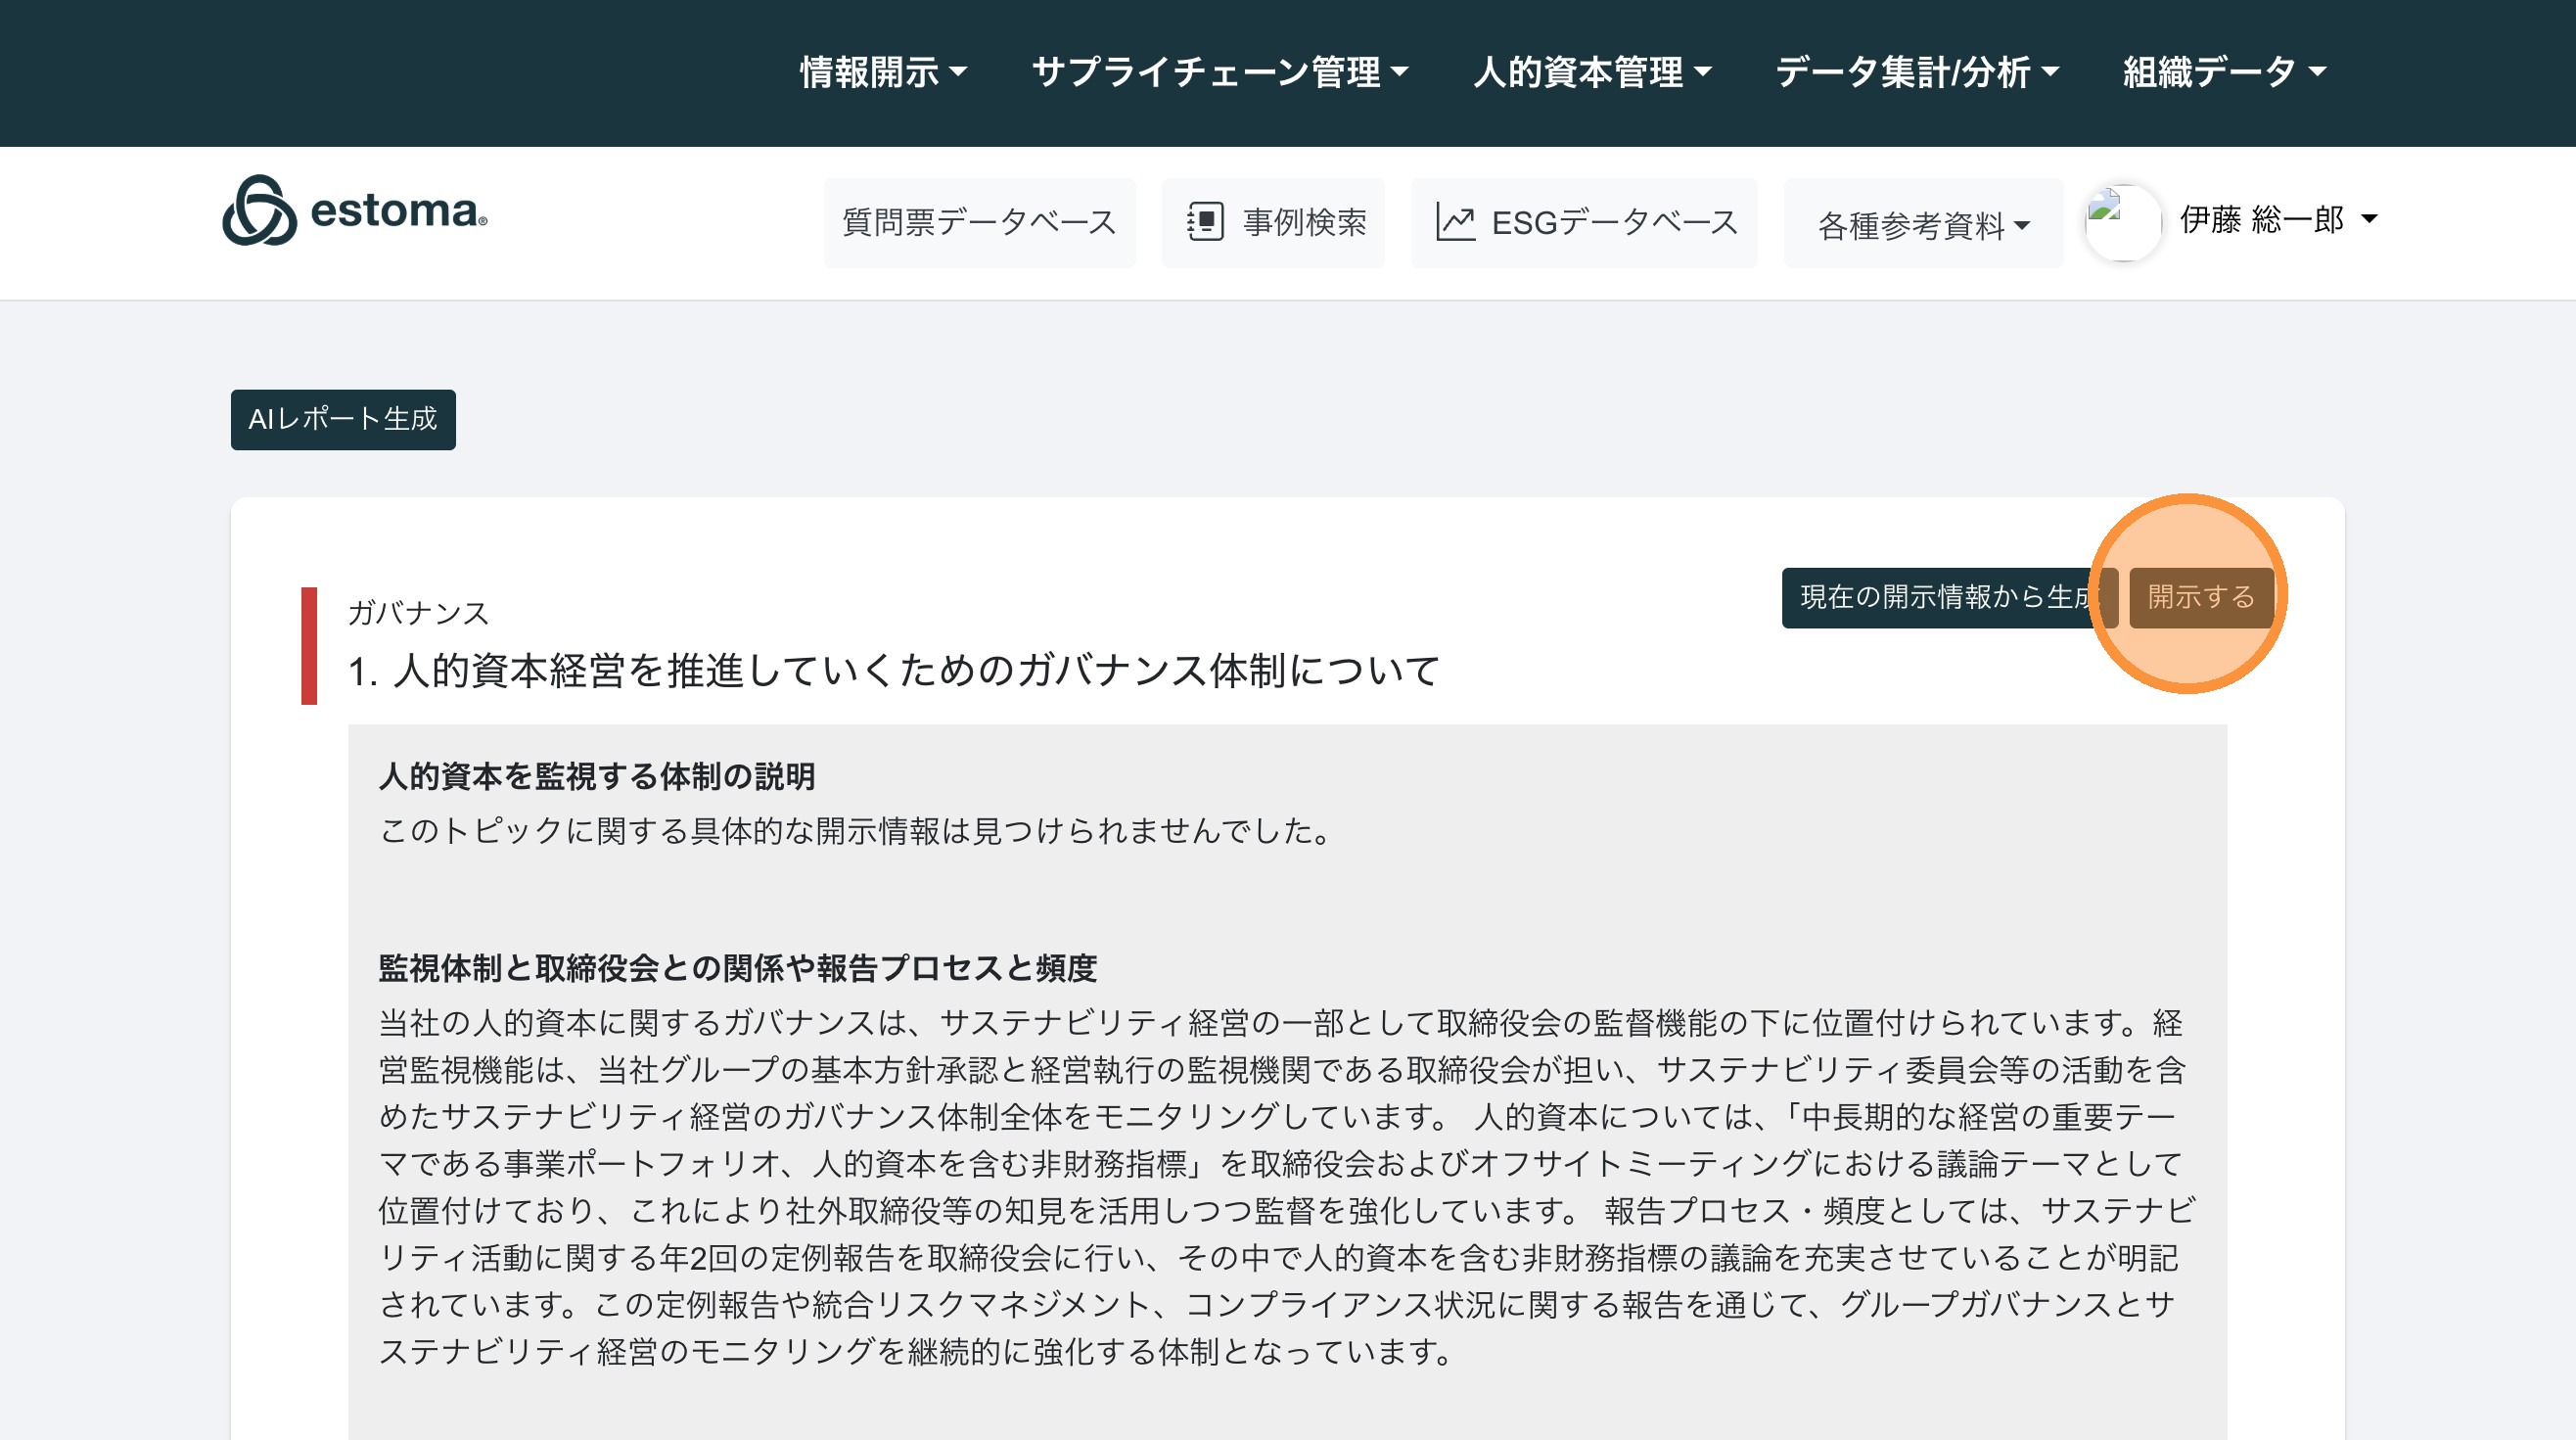Click the user avatar image

[2122, 222]
